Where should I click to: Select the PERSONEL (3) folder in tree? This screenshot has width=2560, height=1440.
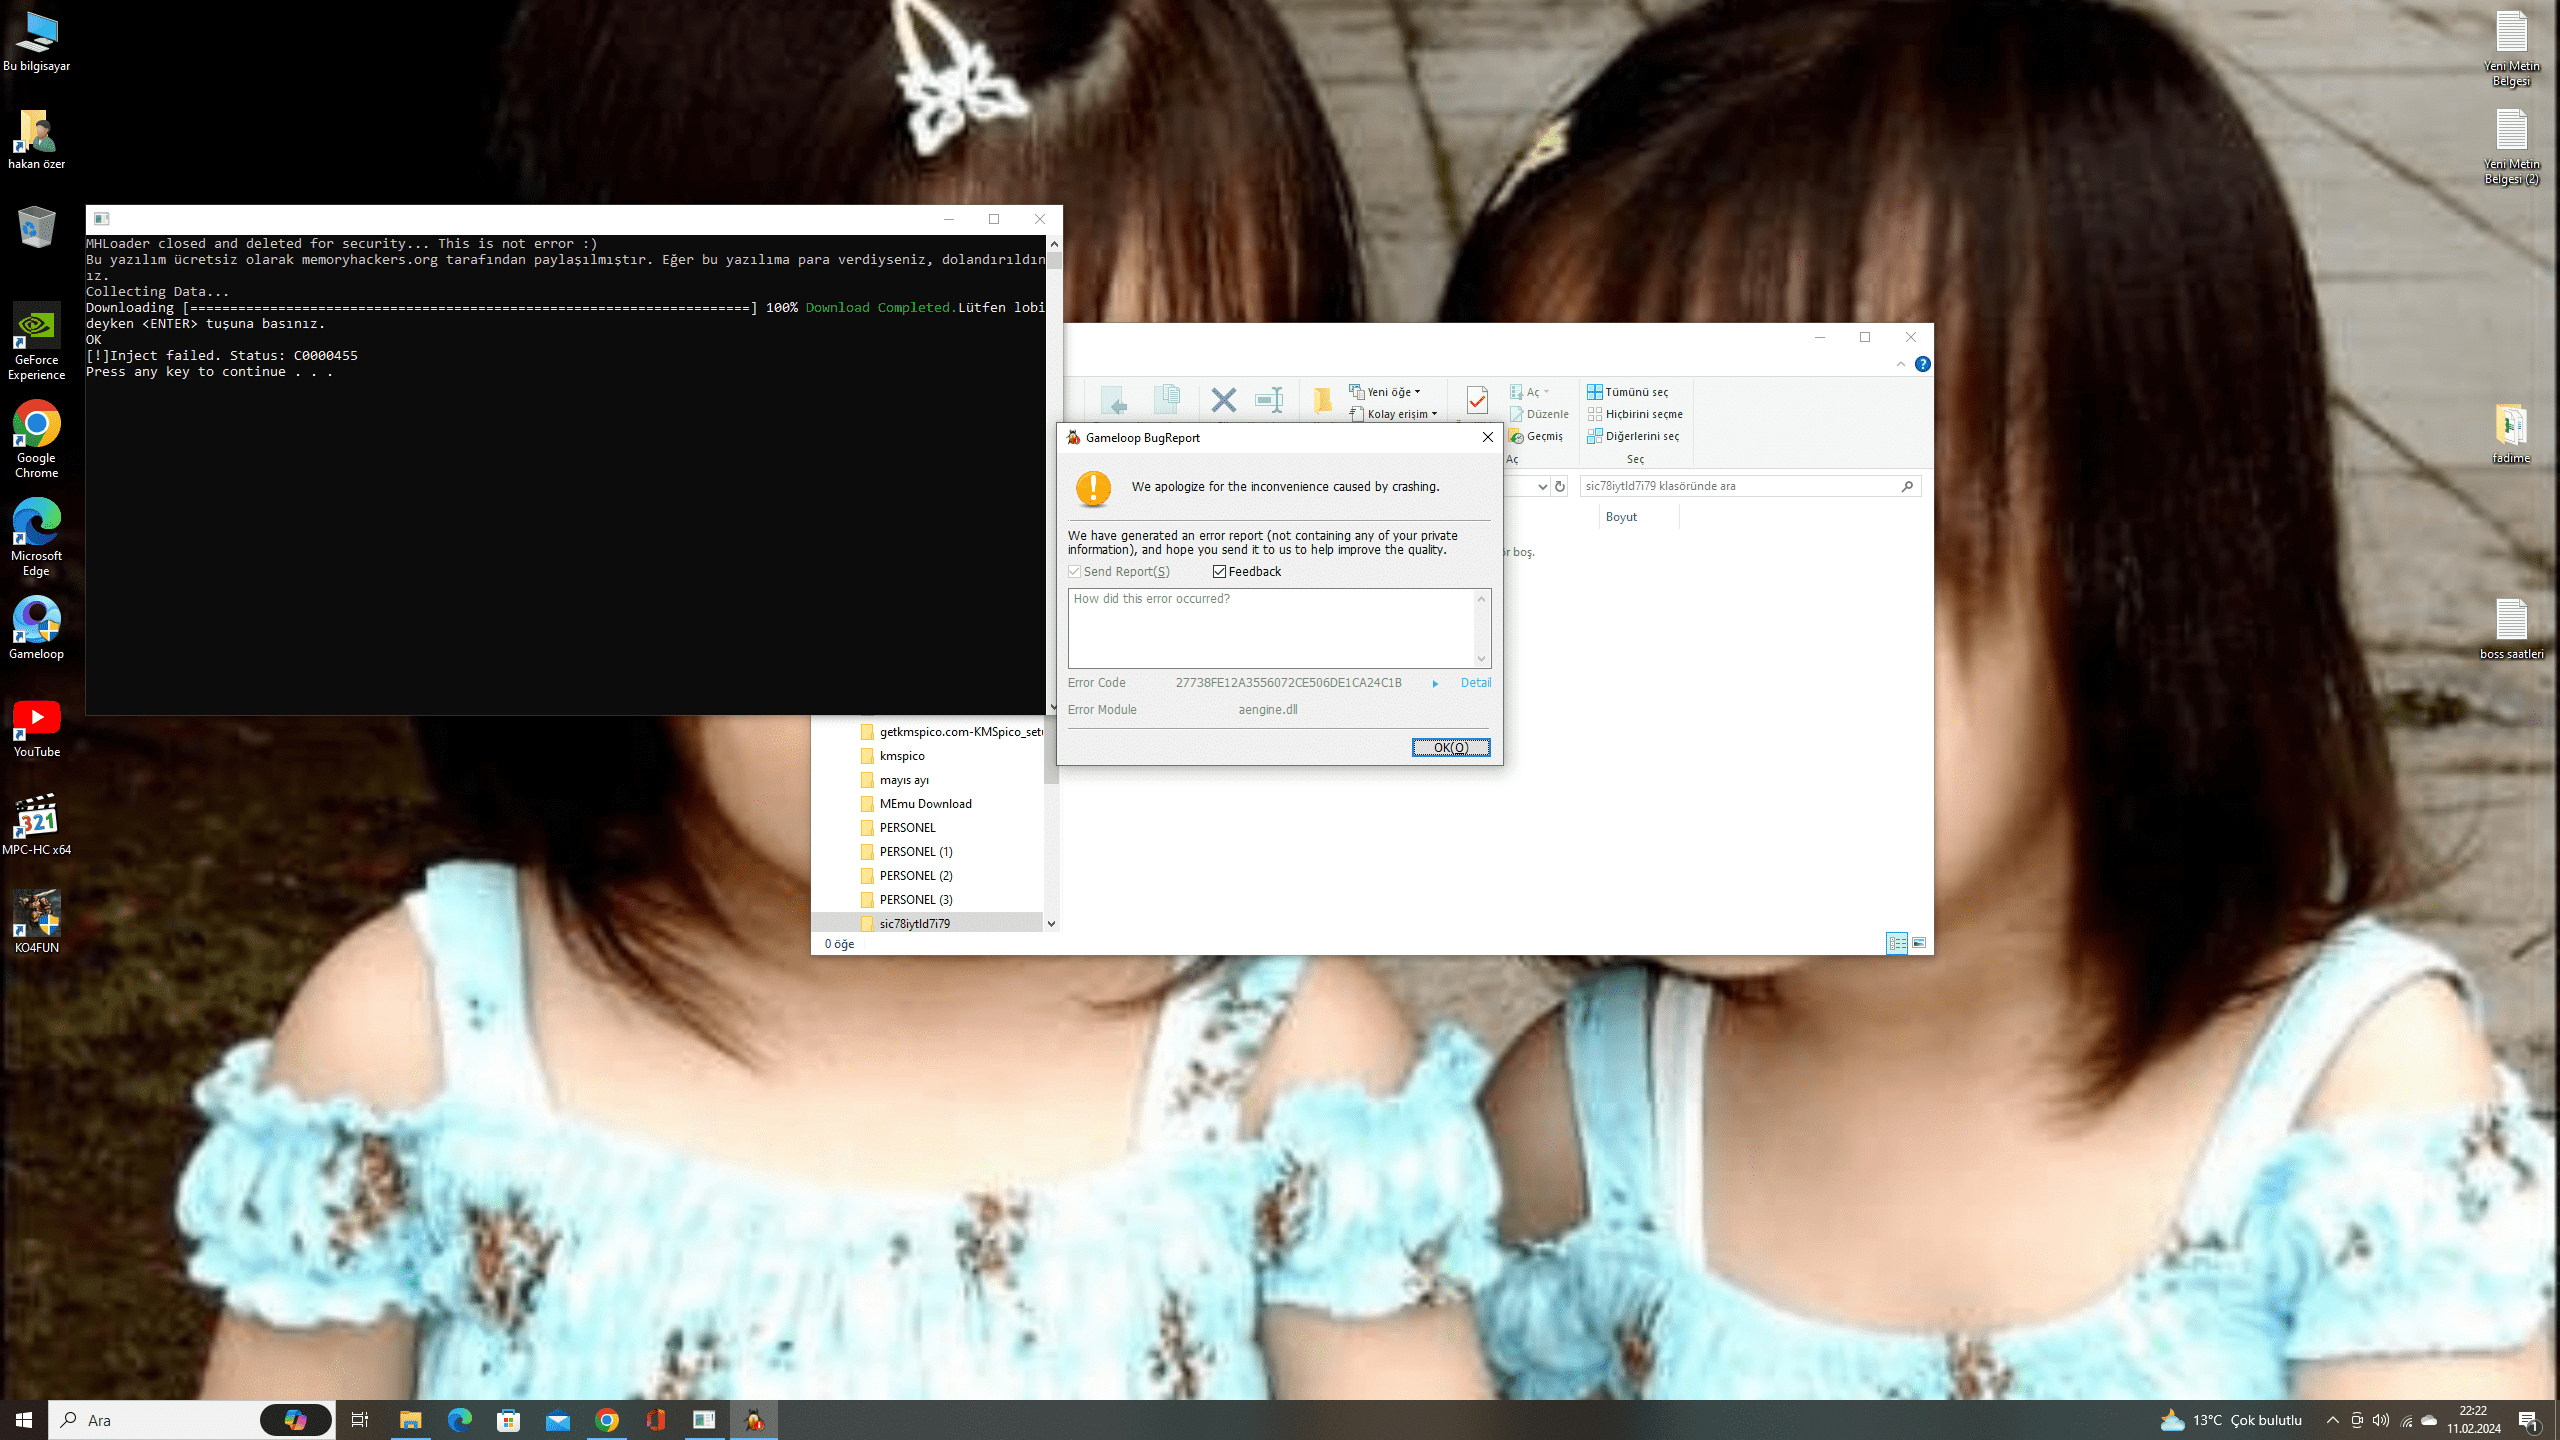[916, 900]
